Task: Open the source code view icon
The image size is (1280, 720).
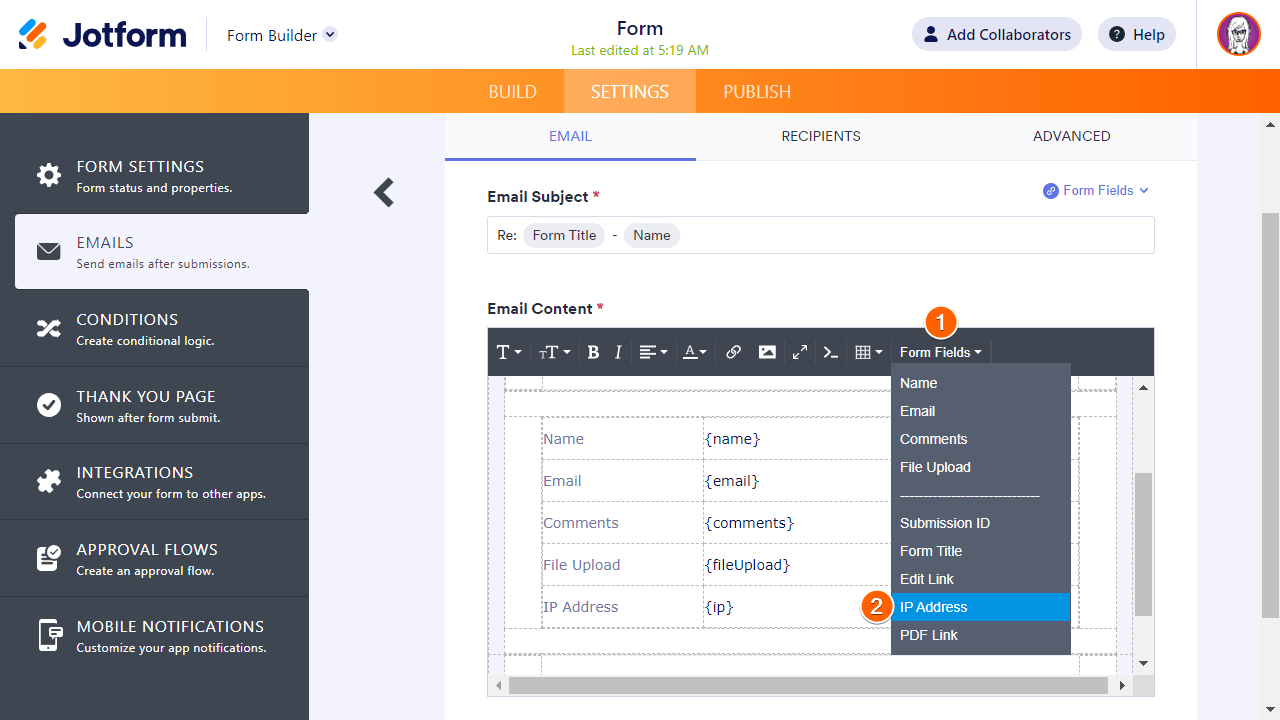Action: (x=830, y=352)
